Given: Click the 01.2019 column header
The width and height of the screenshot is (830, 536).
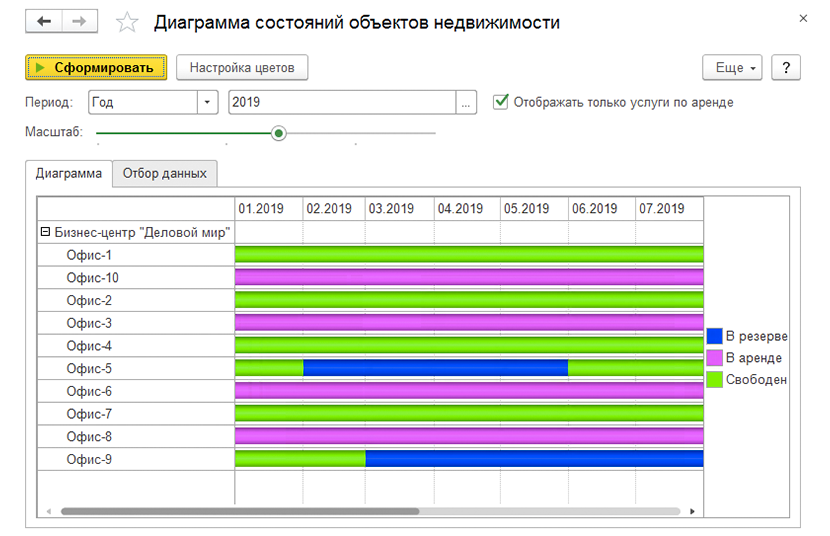Looking at the screenshot, I should coord(269,208).
